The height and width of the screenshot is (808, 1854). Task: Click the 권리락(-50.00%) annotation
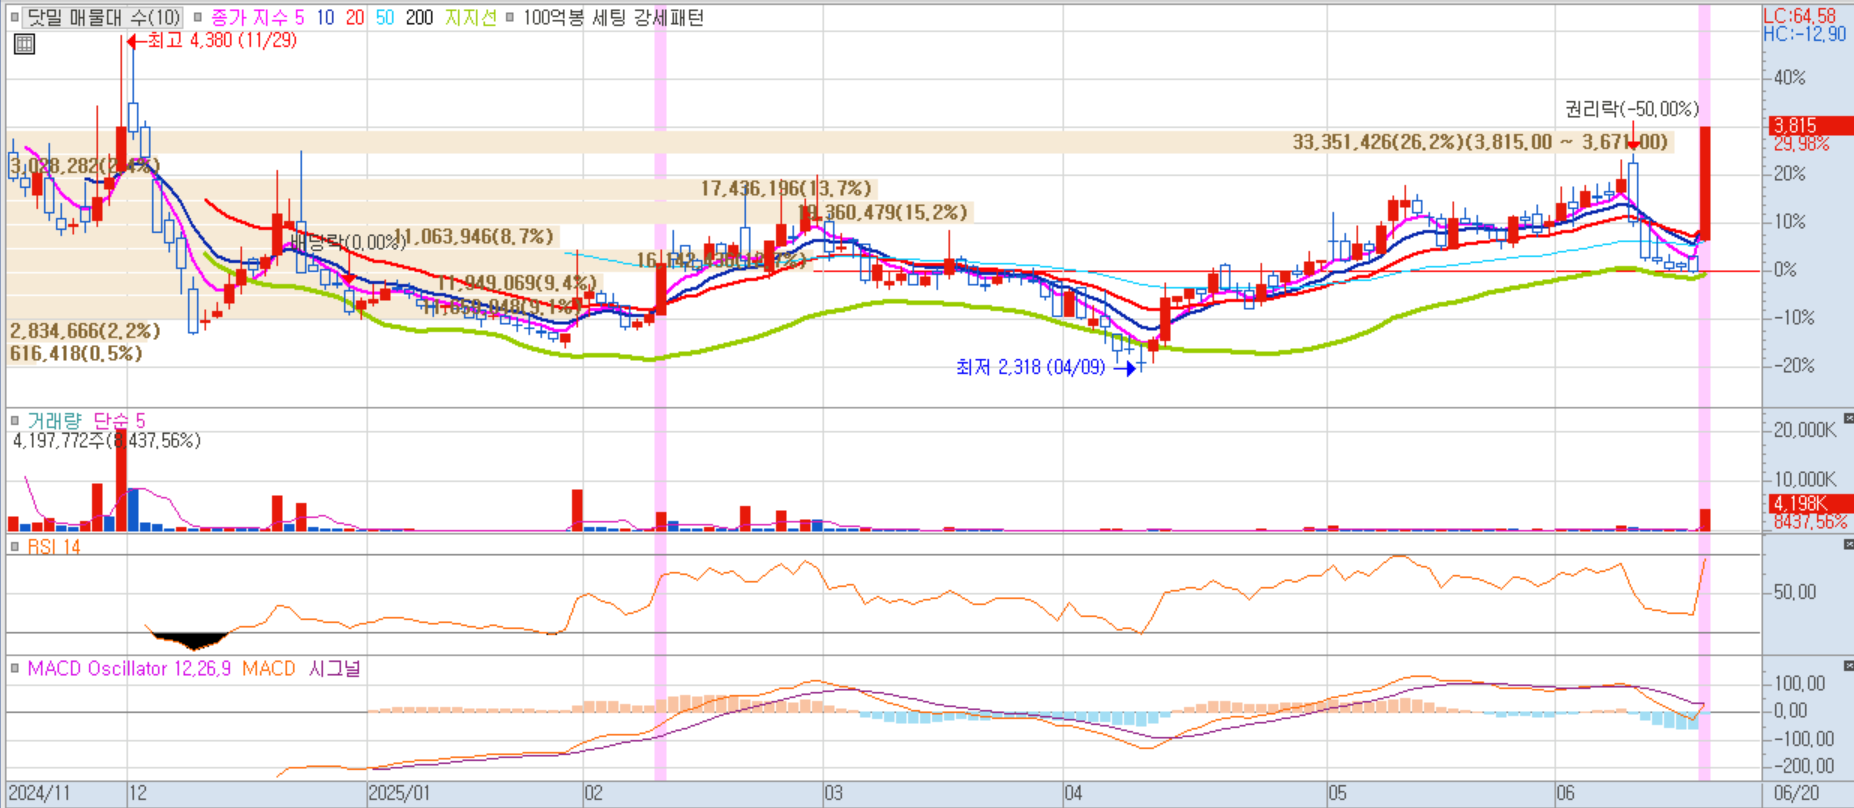(1632, 109)
